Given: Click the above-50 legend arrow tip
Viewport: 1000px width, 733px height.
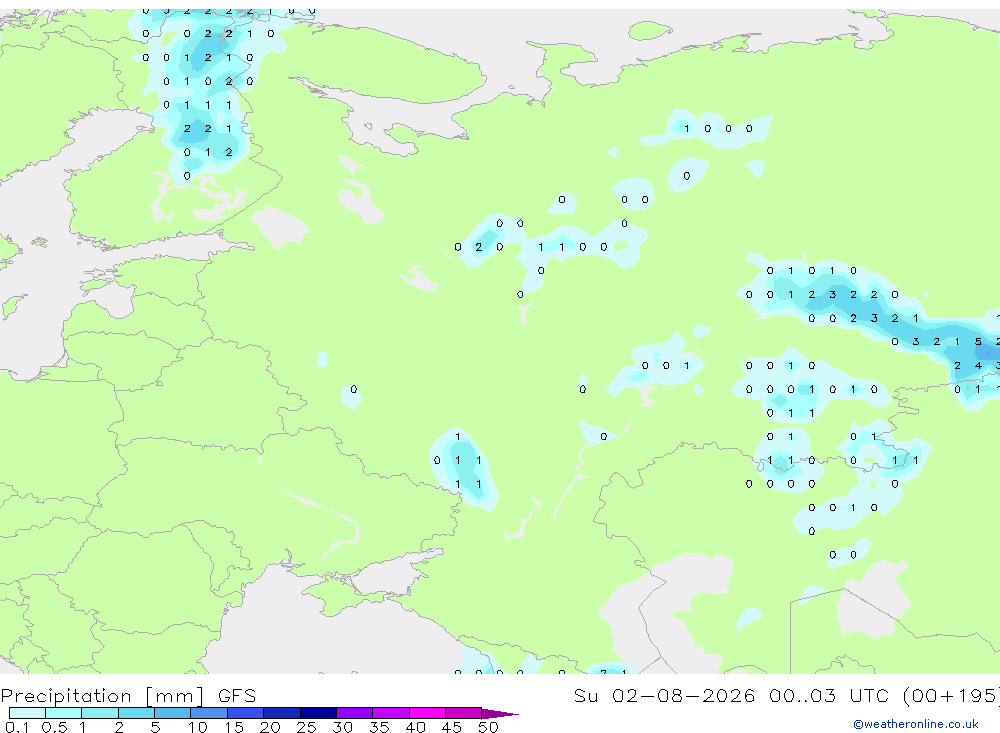Looking at the screenshot, I should 500,713.
